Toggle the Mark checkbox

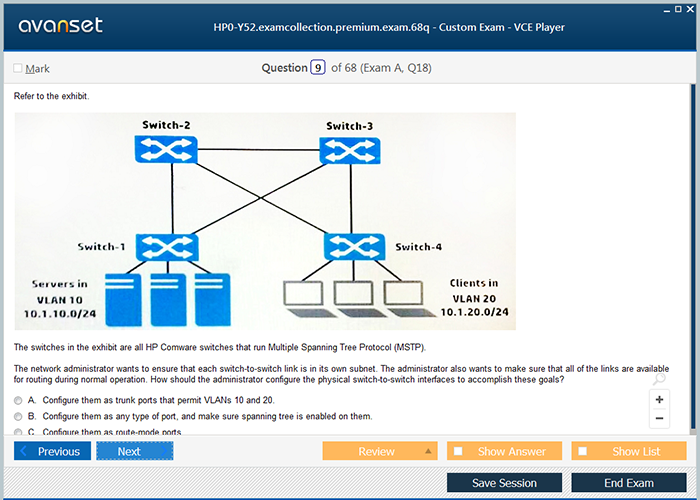tap(18, 69)
